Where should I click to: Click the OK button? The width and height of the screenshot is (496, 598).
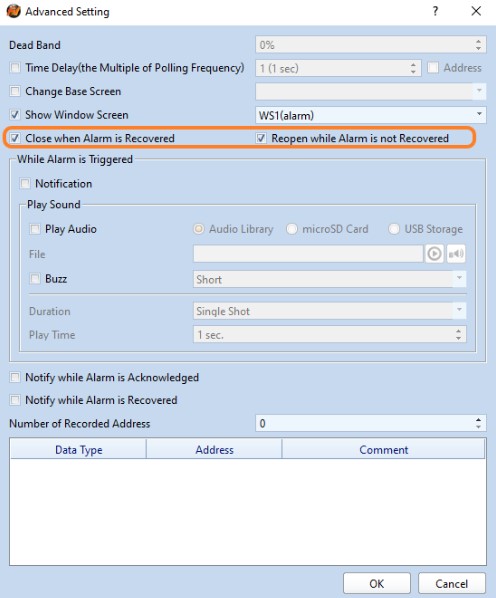(377, 584)
